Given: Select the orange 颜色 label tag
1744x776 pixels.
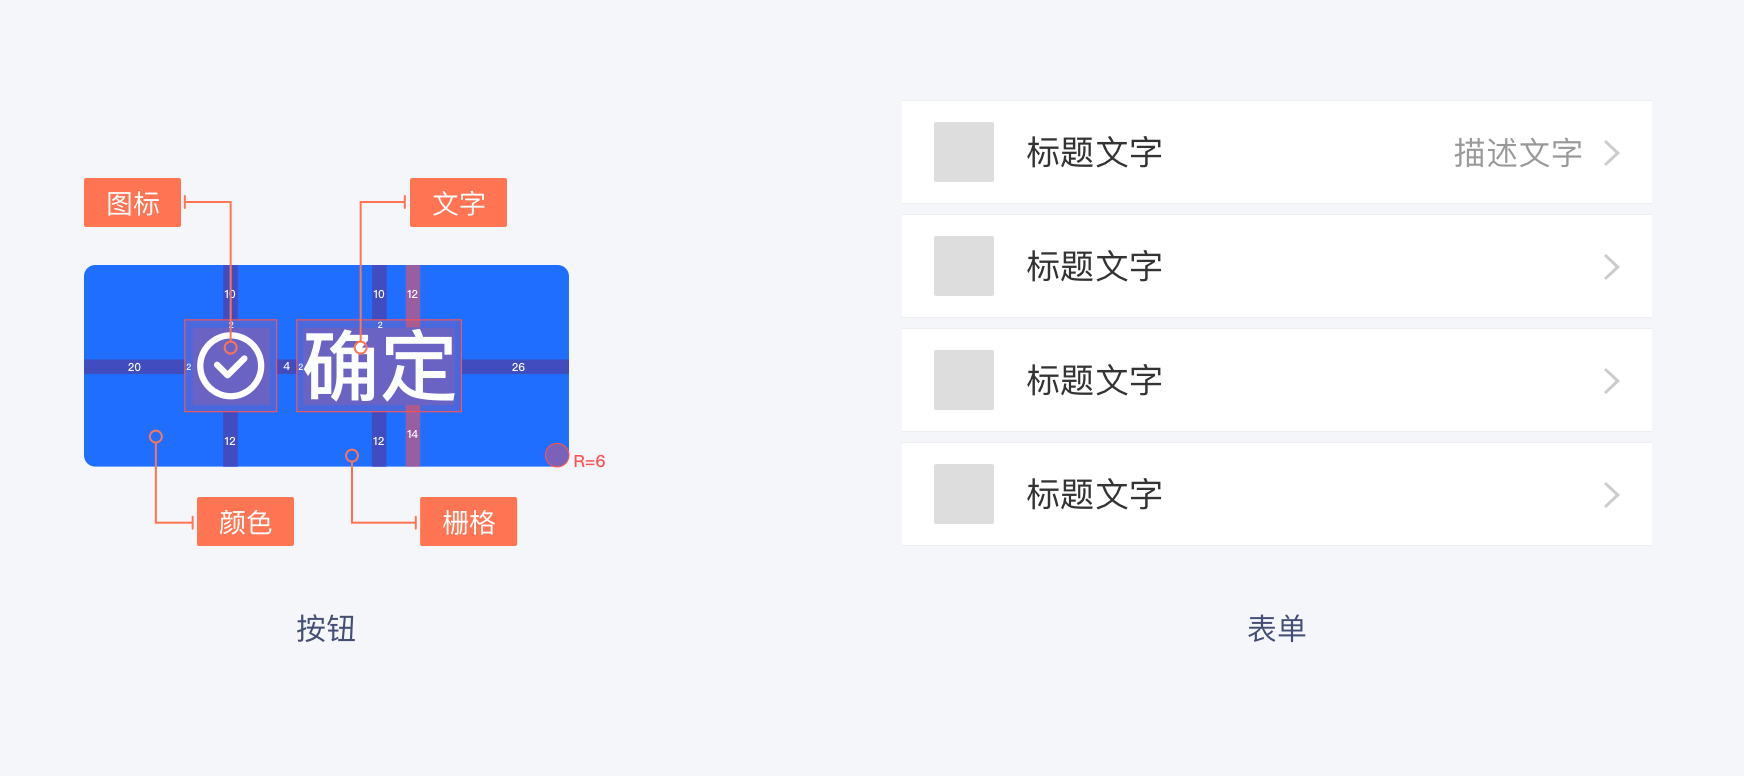Looking at the screenshot, I should pos(245,522).
